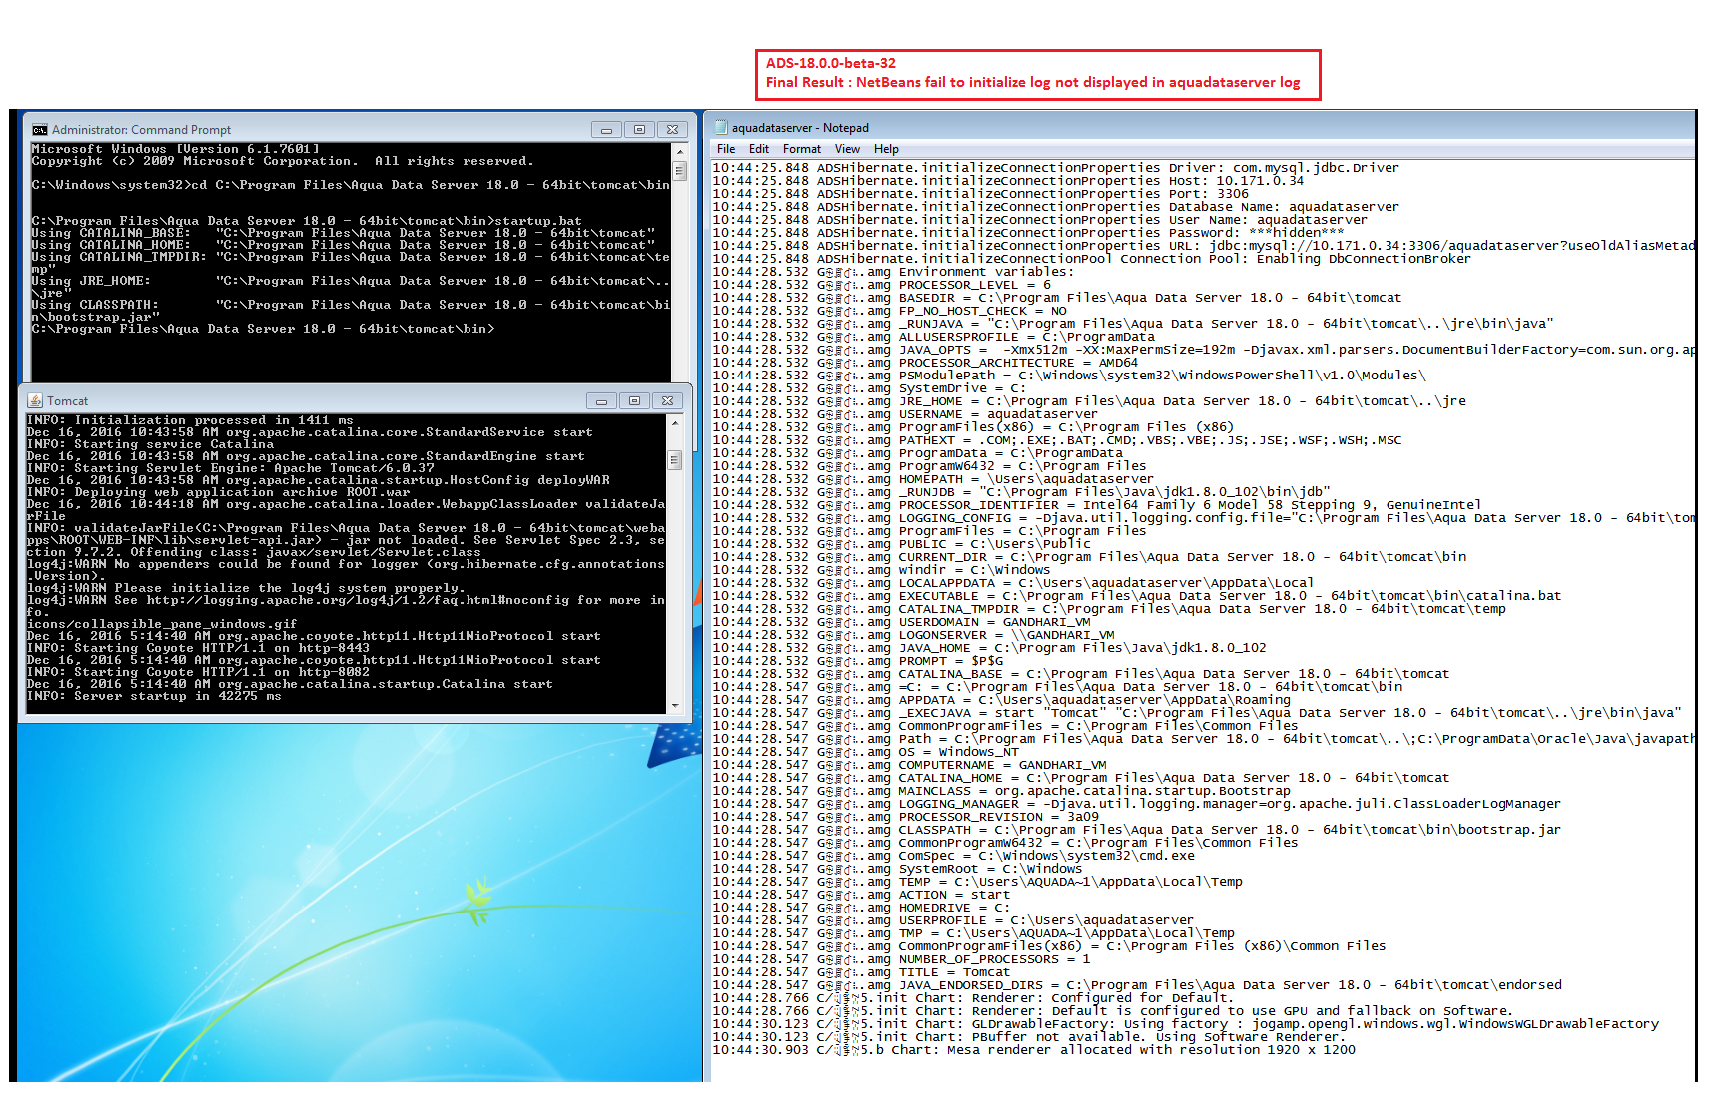Open the File menu in Notepad
This screenshot has width=1732, height=1116.
tap(726, 149)
